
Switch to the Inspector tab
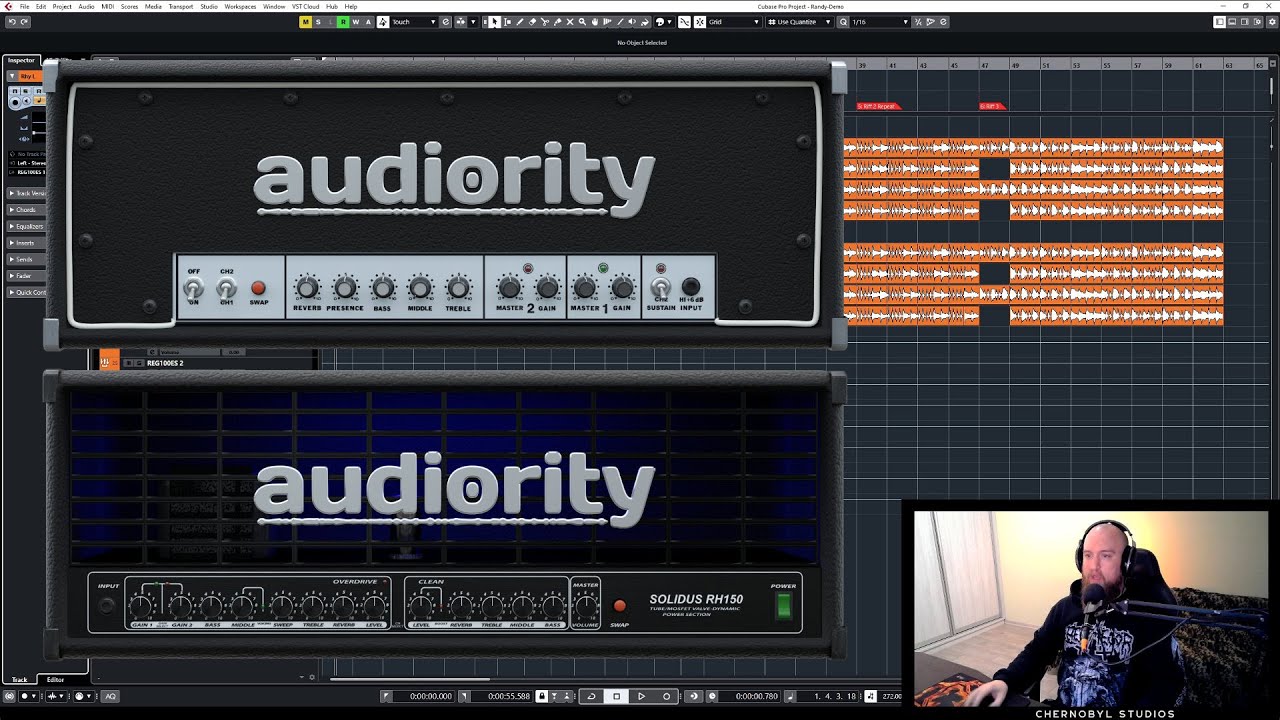[21, 61]
